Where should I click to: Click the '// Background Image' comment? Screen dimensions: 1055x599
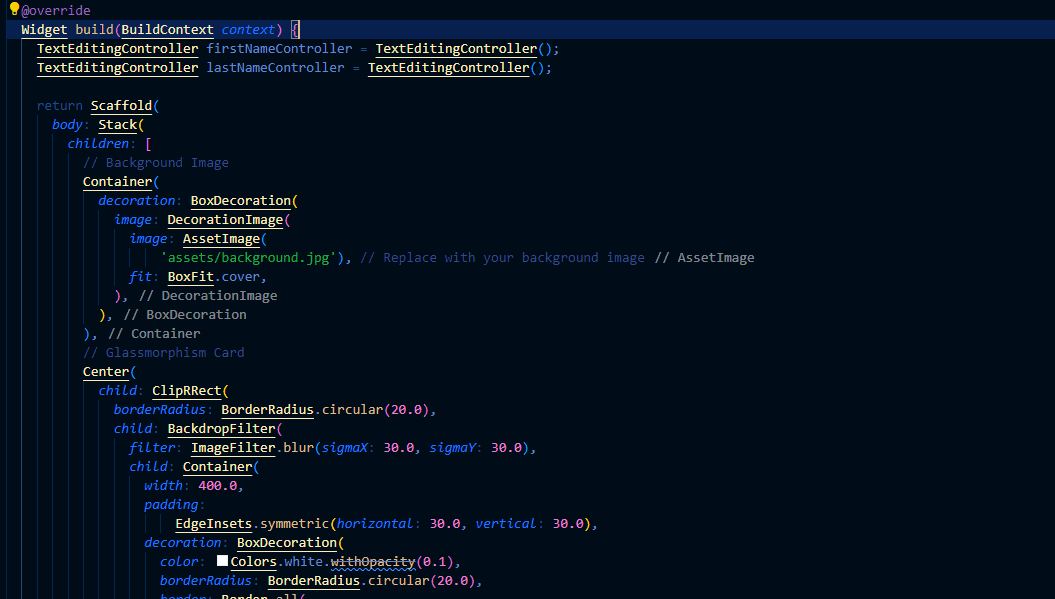pyautogui.click(x=156, y=163)
